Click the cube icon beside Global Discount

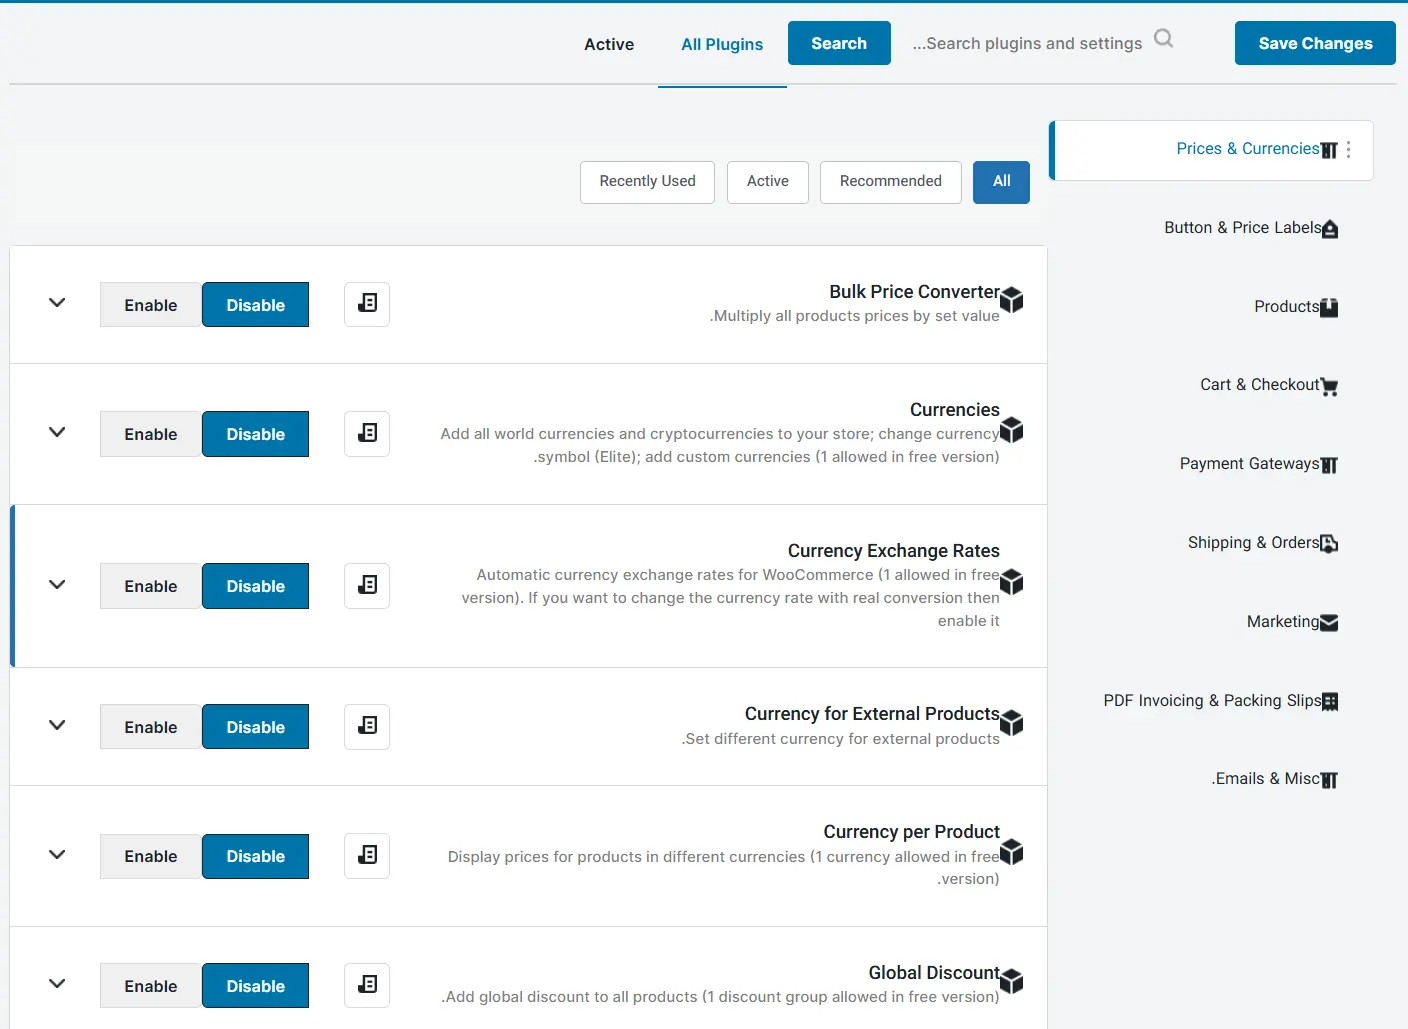(1012, 981)
